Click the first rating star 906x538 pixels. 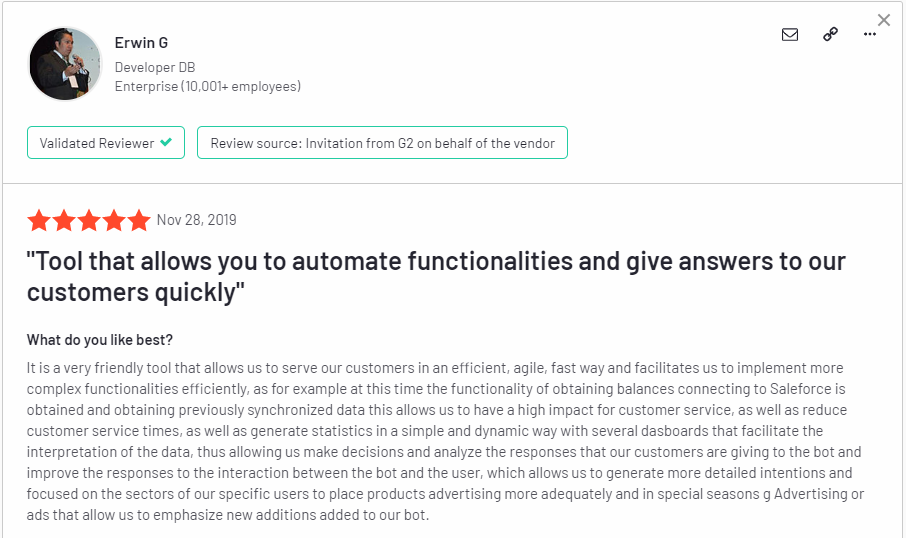pyautogui.click(x=39, y=220)
